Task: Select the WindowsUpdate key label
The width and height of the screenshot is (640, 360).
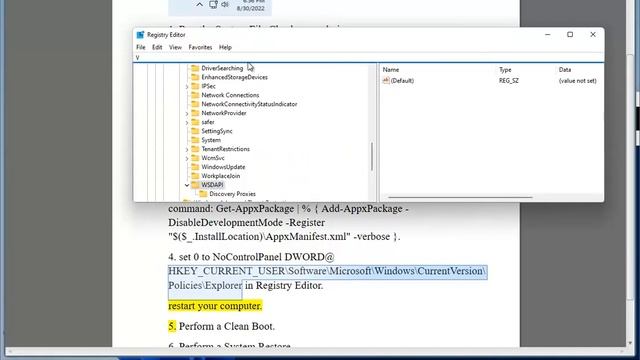Action: tap(223, 167)
